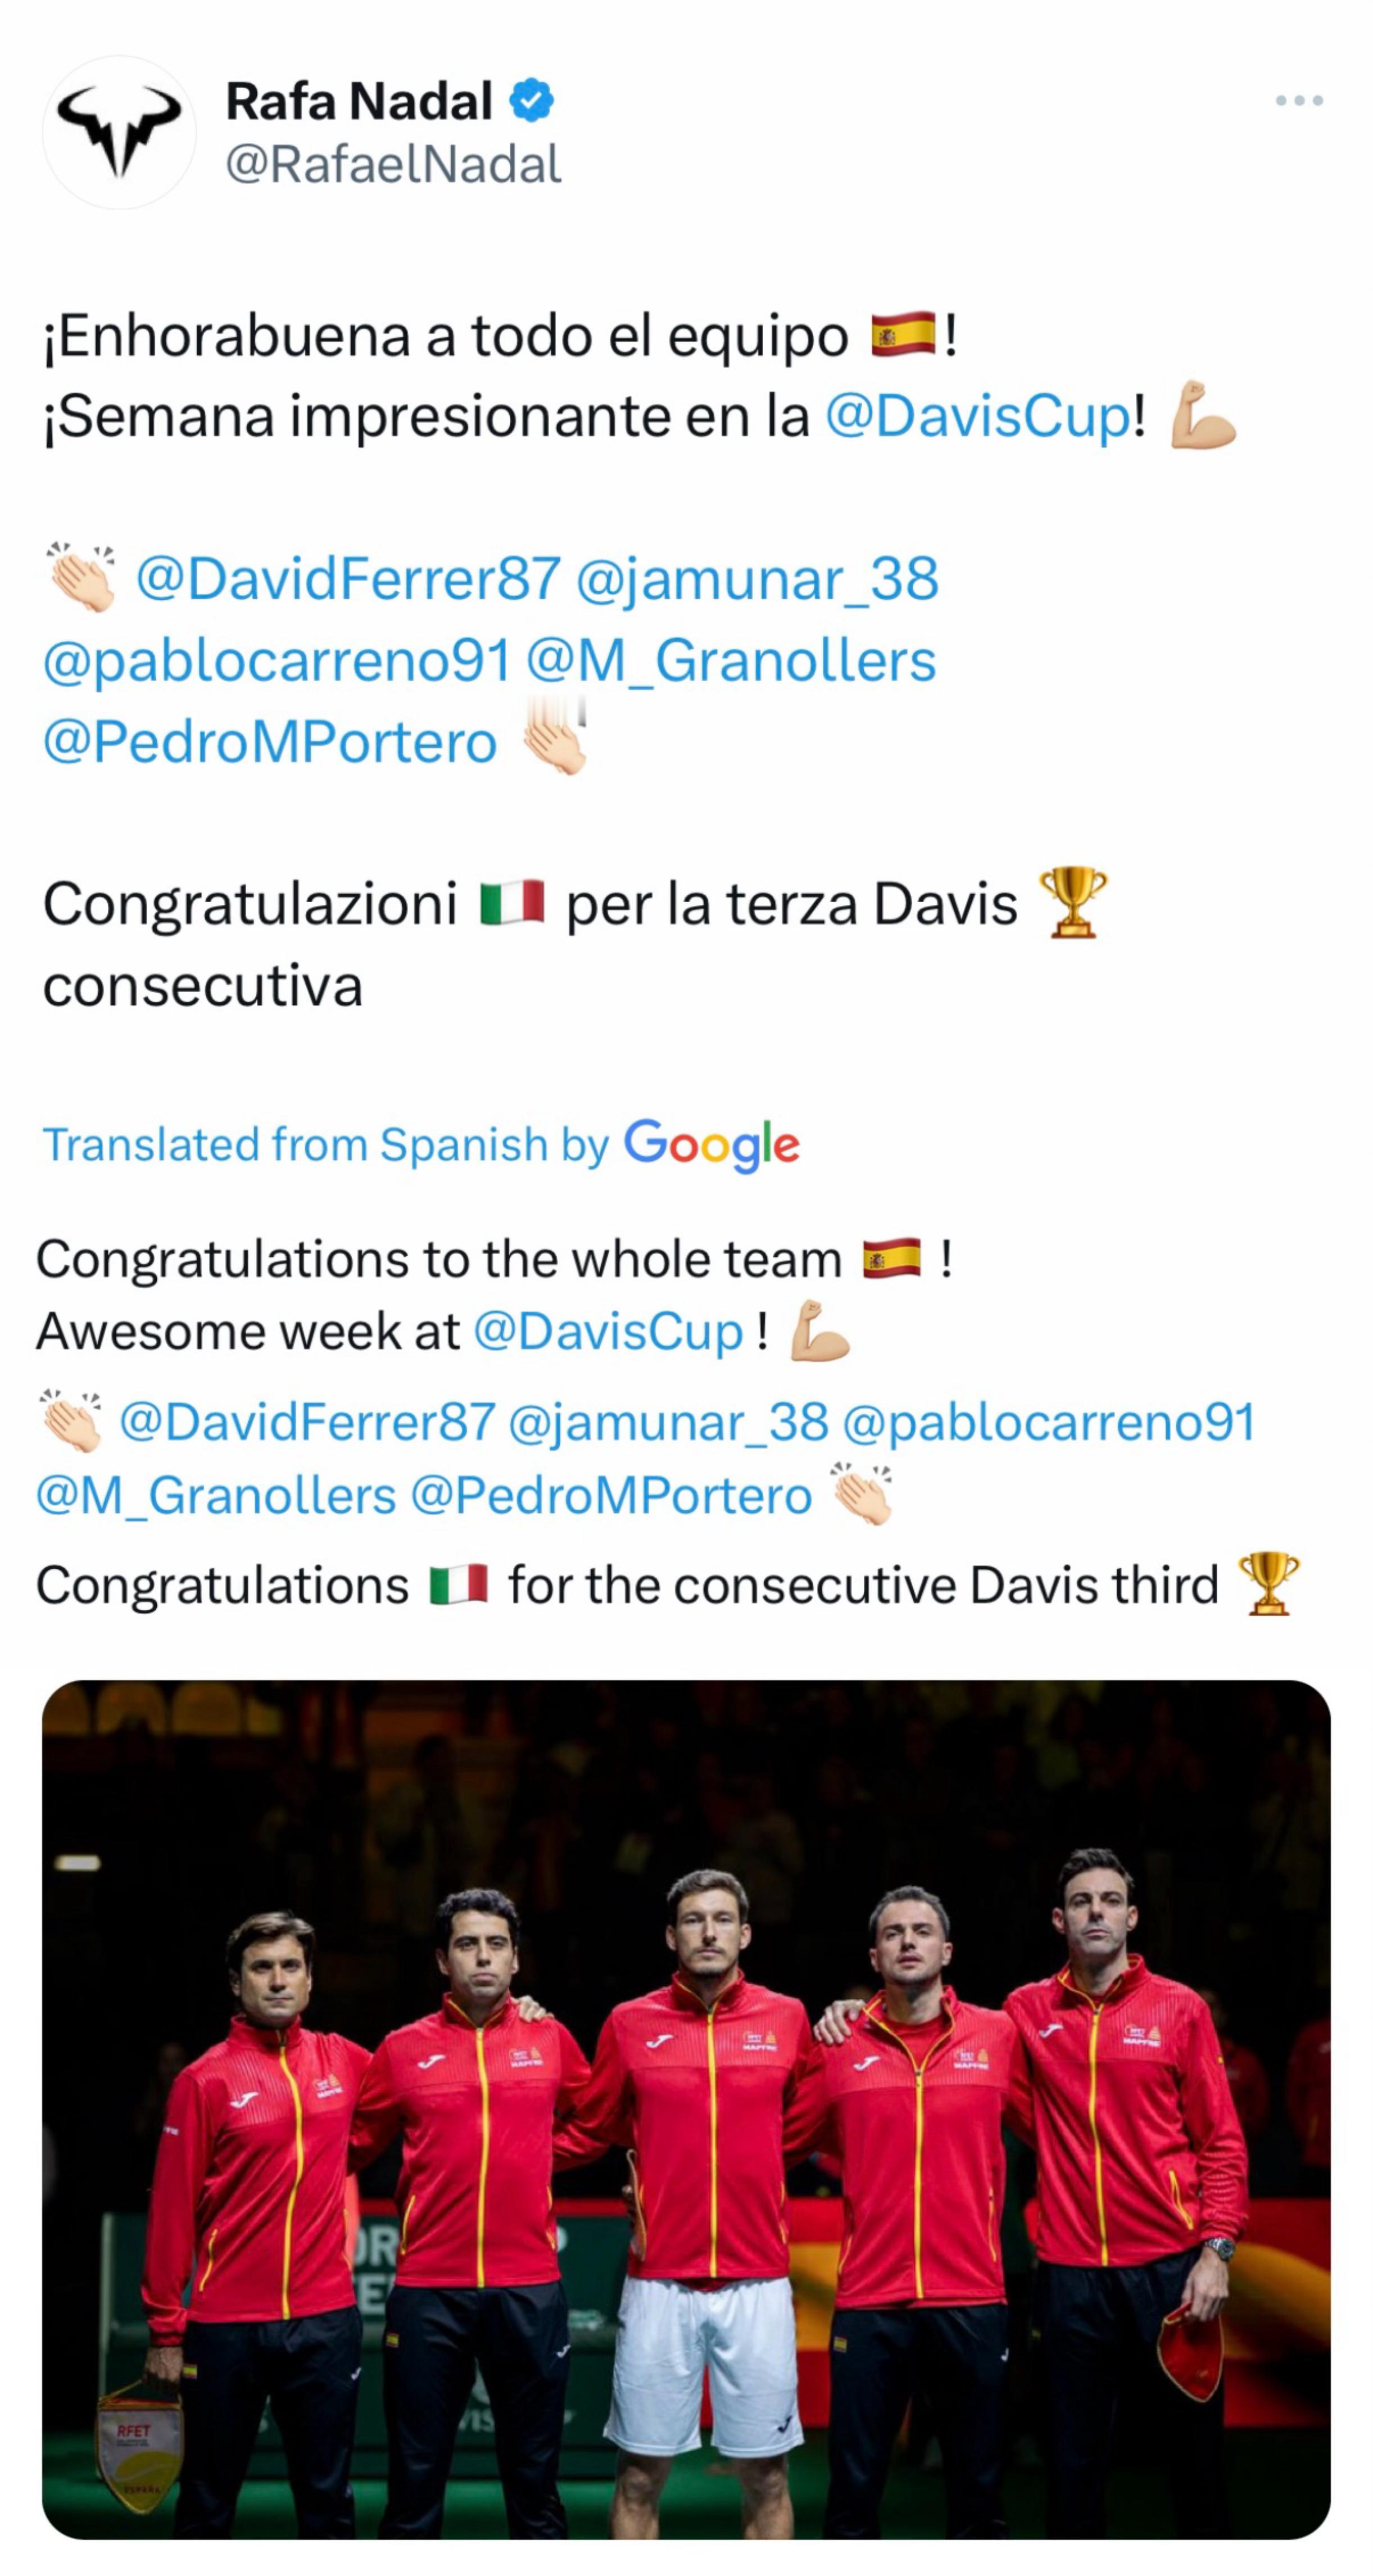Screen dimensions: 1373x2576
Task: Open the @RafaelNadal handle under the name
Action: click(393, 165)
